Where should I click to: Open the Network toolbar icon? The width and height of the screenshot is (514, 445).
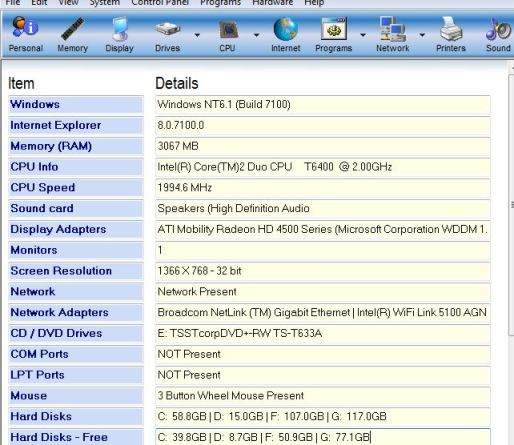[x=393, y=34]
